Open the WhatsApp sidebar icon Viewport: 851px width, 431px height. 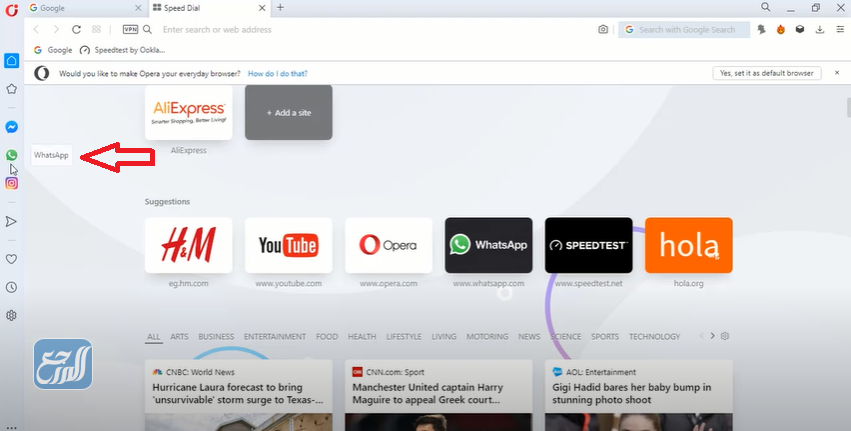click(11, 155)
